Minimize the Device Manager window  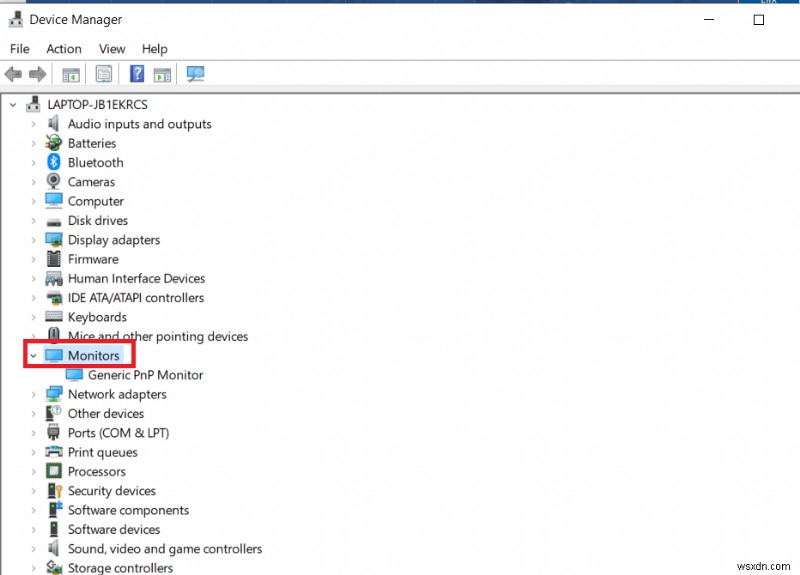point(709,19)
